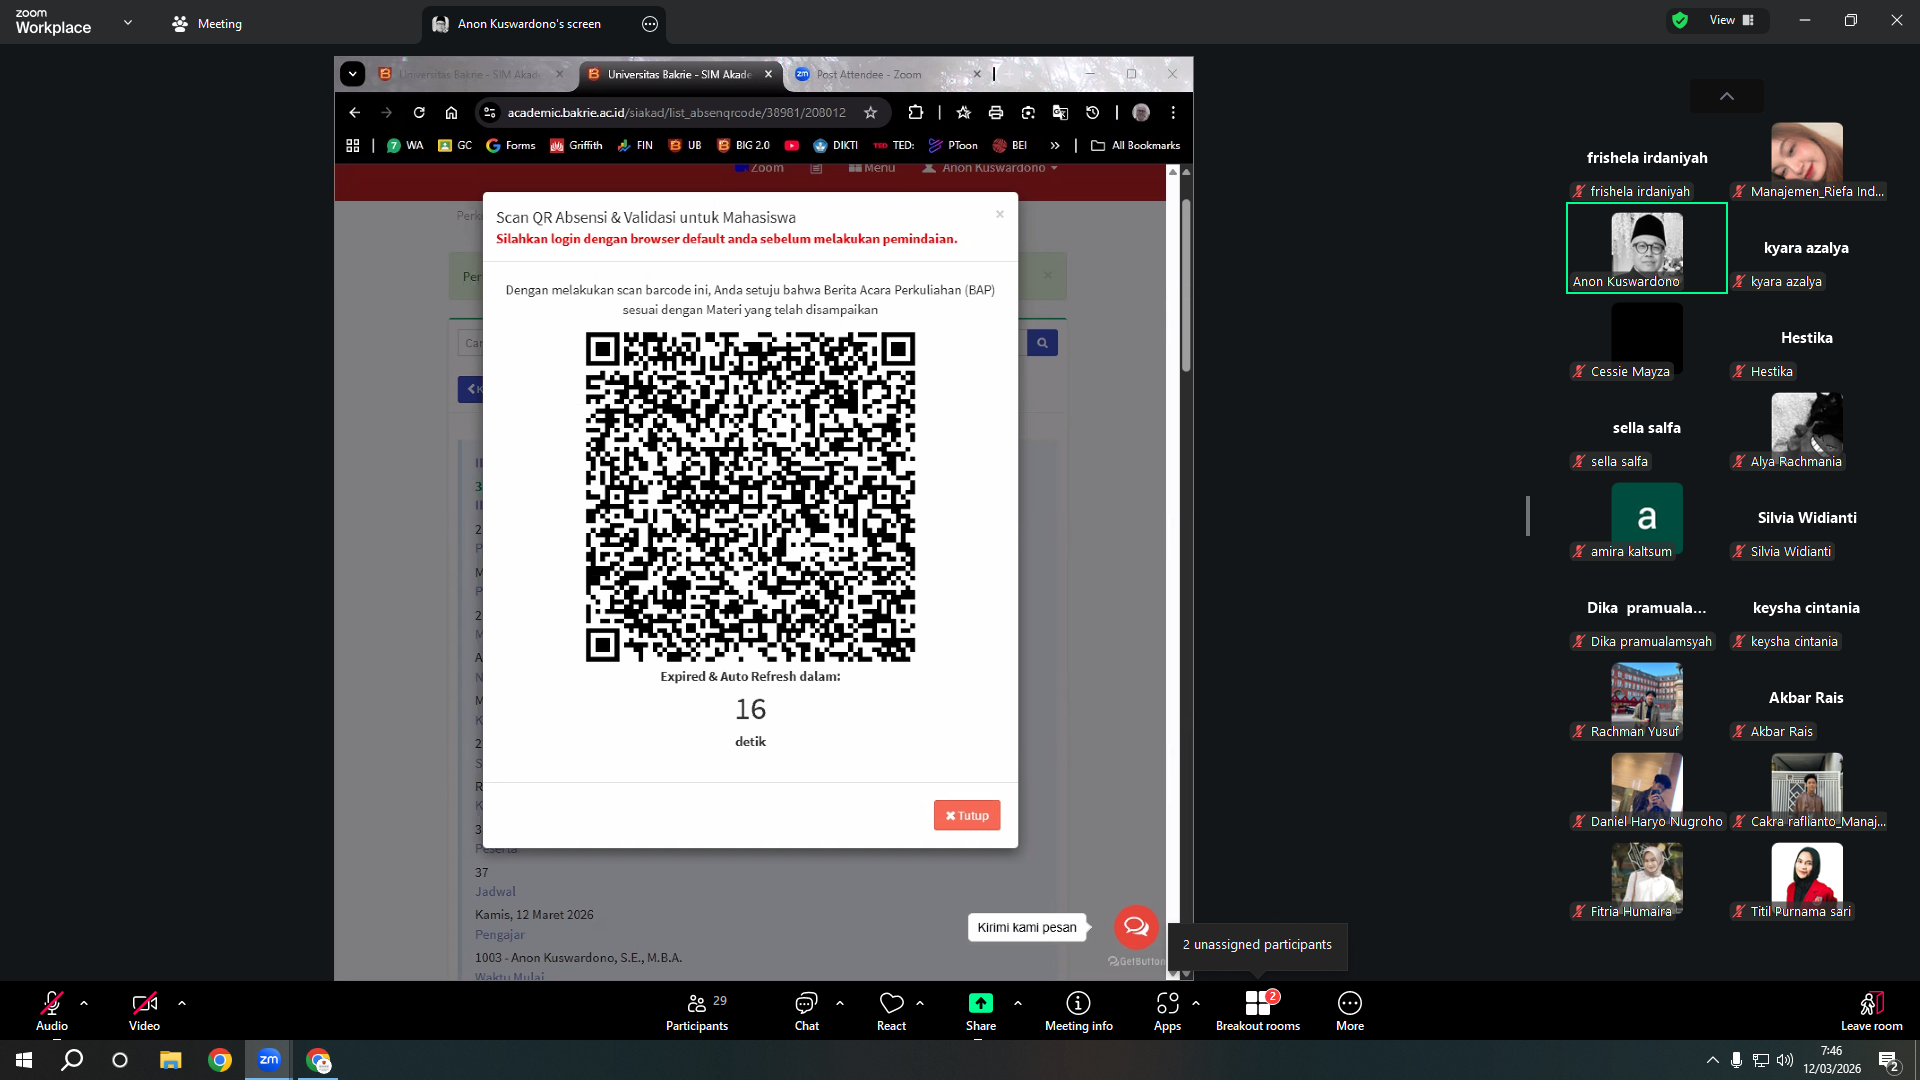
Task: Open options on the shared screen tab
Action: point(650,24)
